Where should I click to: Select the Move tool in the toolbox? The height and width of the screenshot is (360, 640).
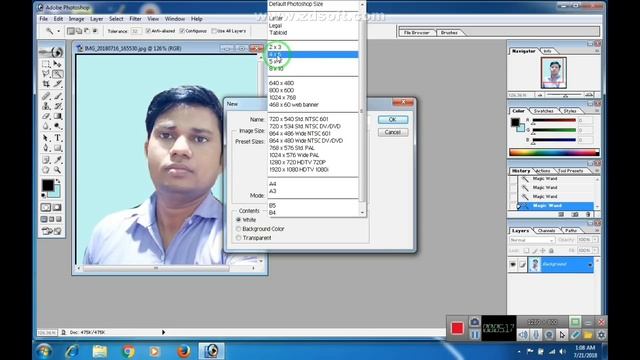click(x=58, y=64)
